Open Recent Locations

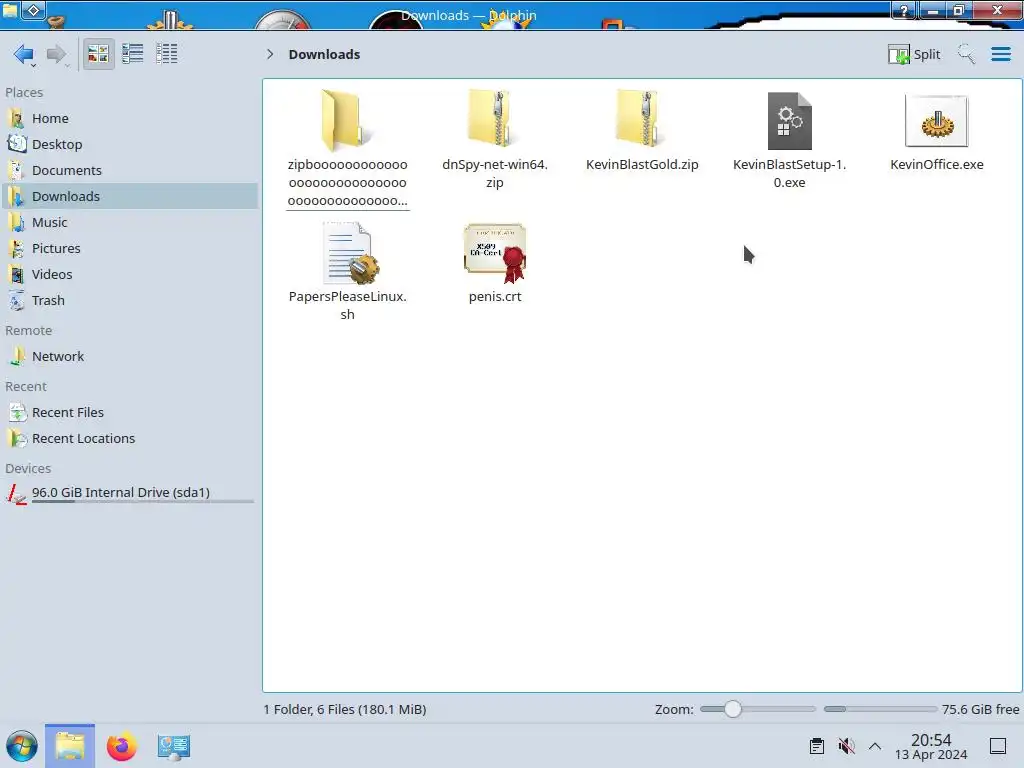click(129, 439)
